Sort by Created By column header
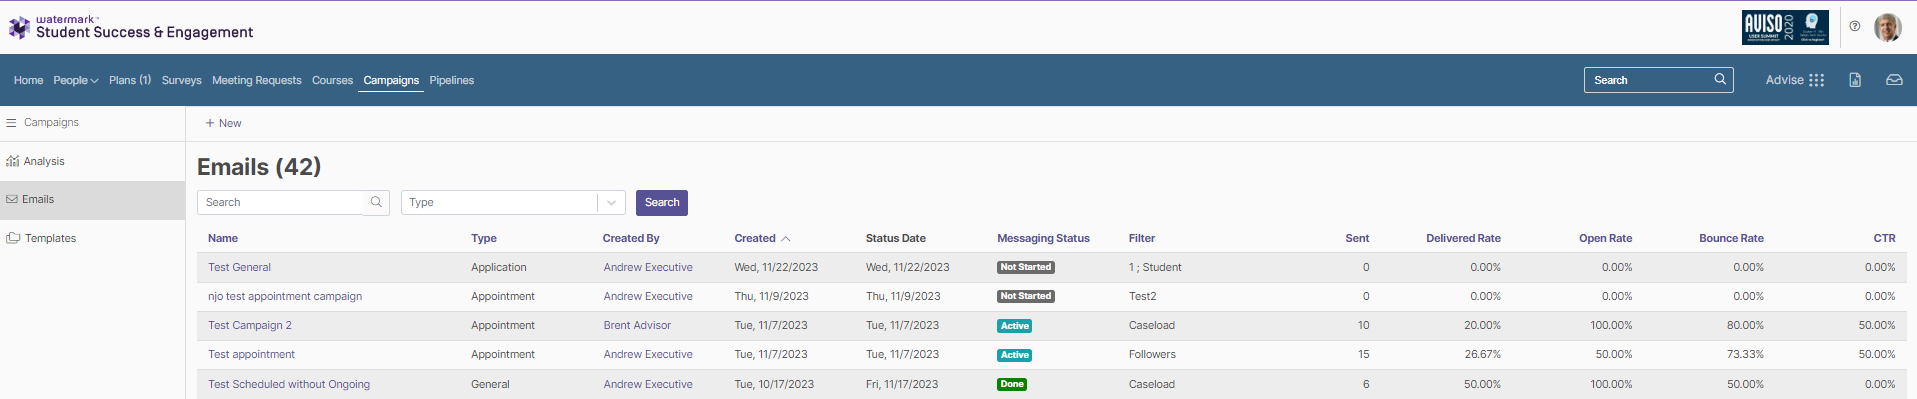The height and width of the screenshot is (399, 1917). pyautogui.click(x=631, y=238)
